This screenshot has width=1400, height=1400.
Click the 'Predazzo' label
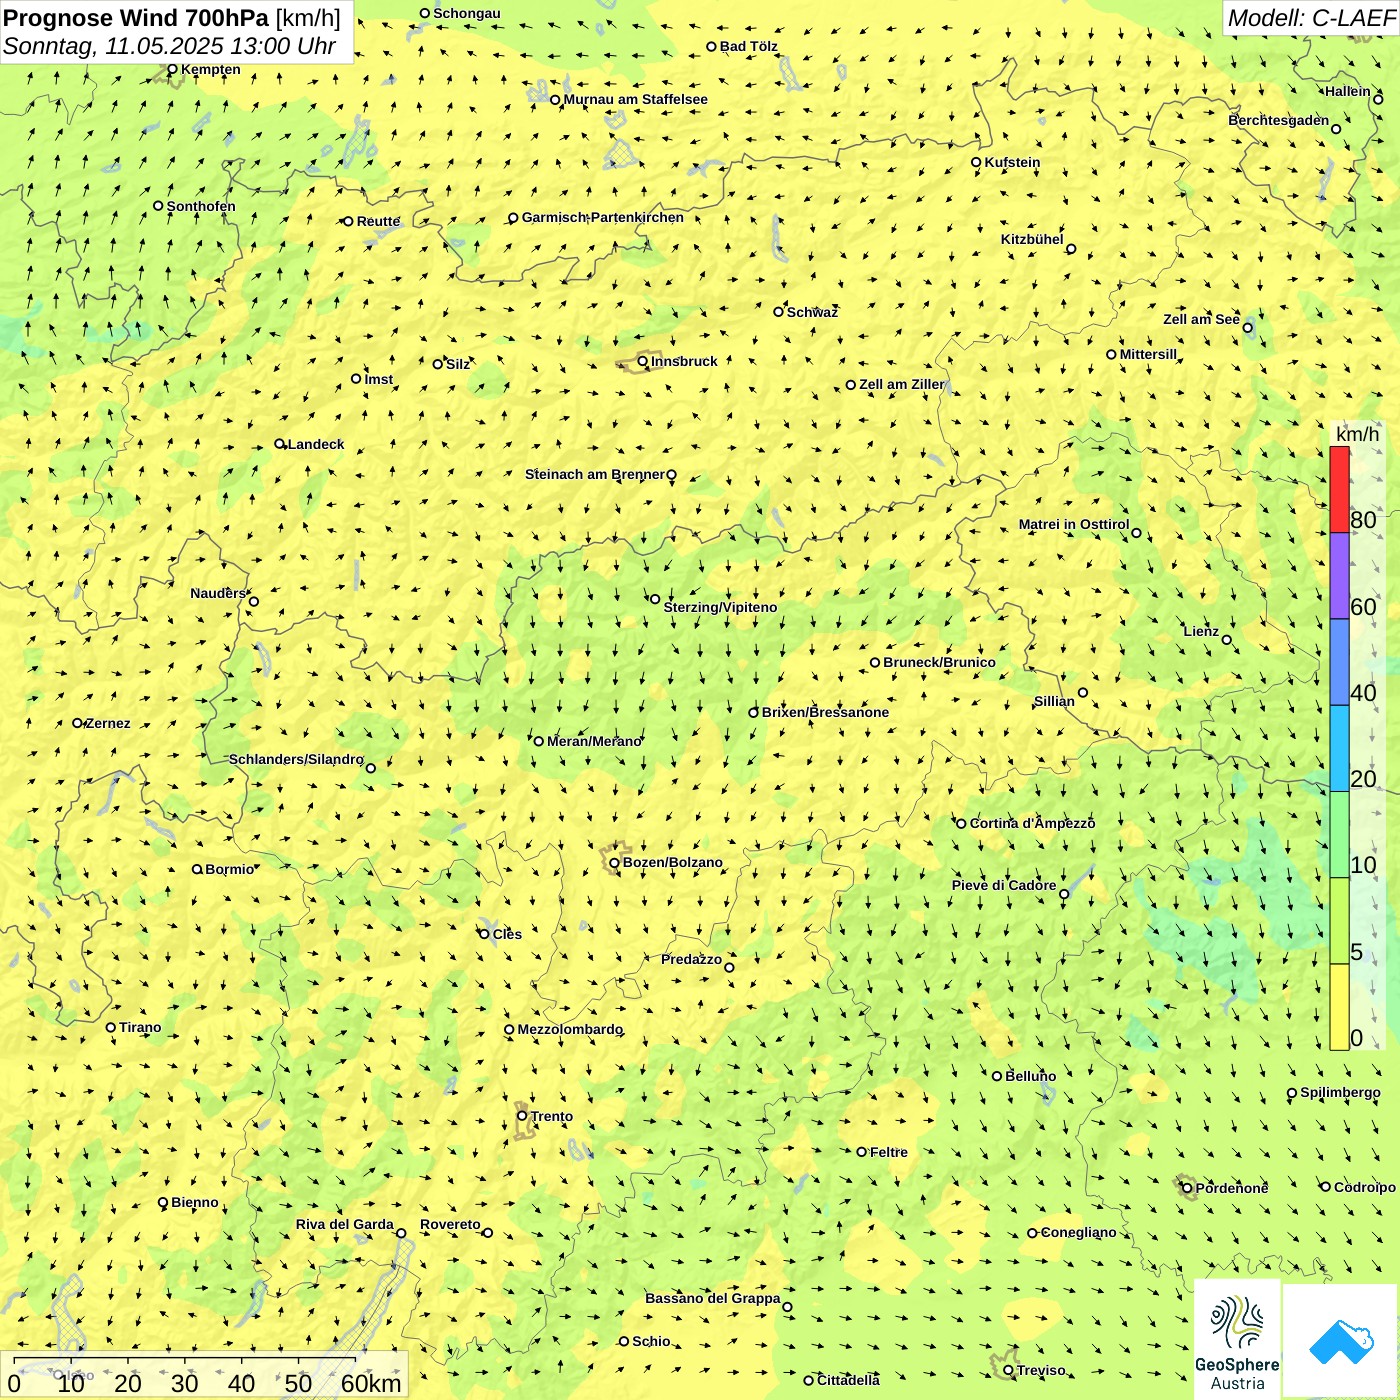click(691, 959)
